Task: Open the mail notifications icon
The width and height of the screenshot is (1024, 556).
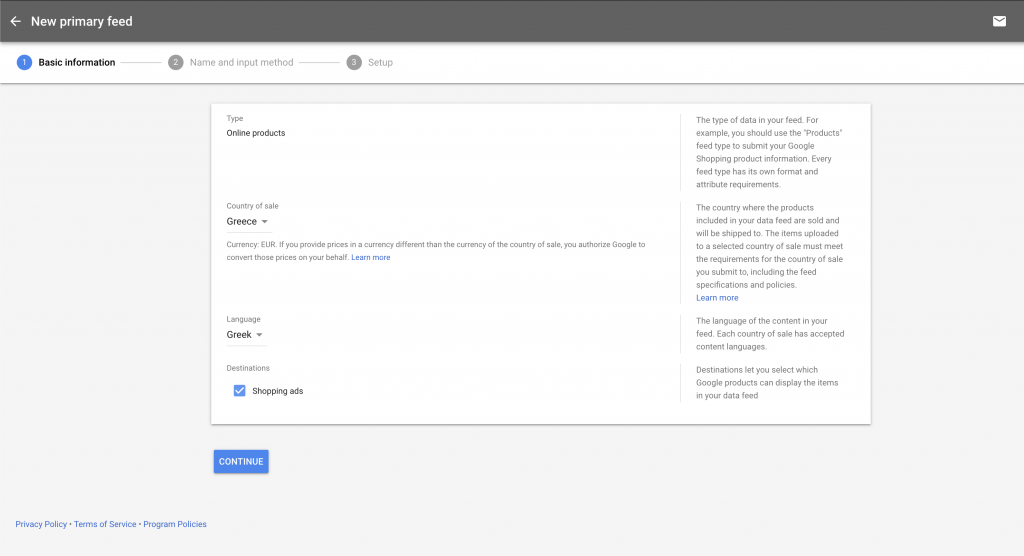Action: (999, 22)
